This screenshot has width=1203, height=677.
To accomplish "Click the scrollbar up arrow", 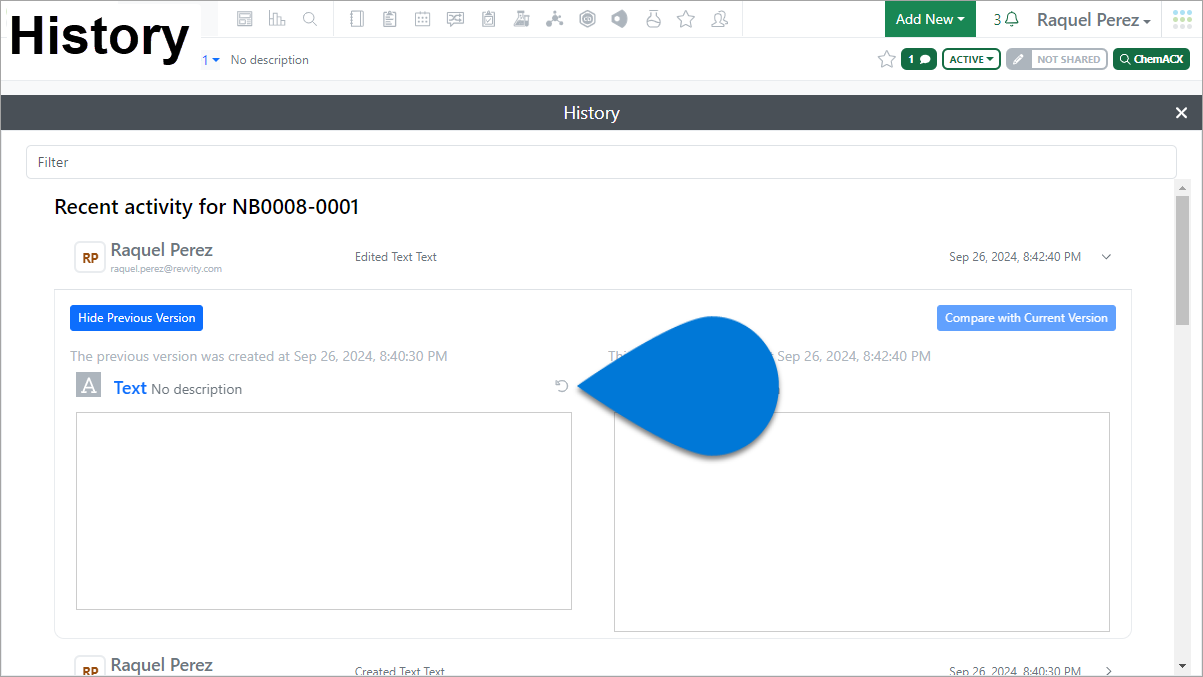I will (x=1183, y=188).
